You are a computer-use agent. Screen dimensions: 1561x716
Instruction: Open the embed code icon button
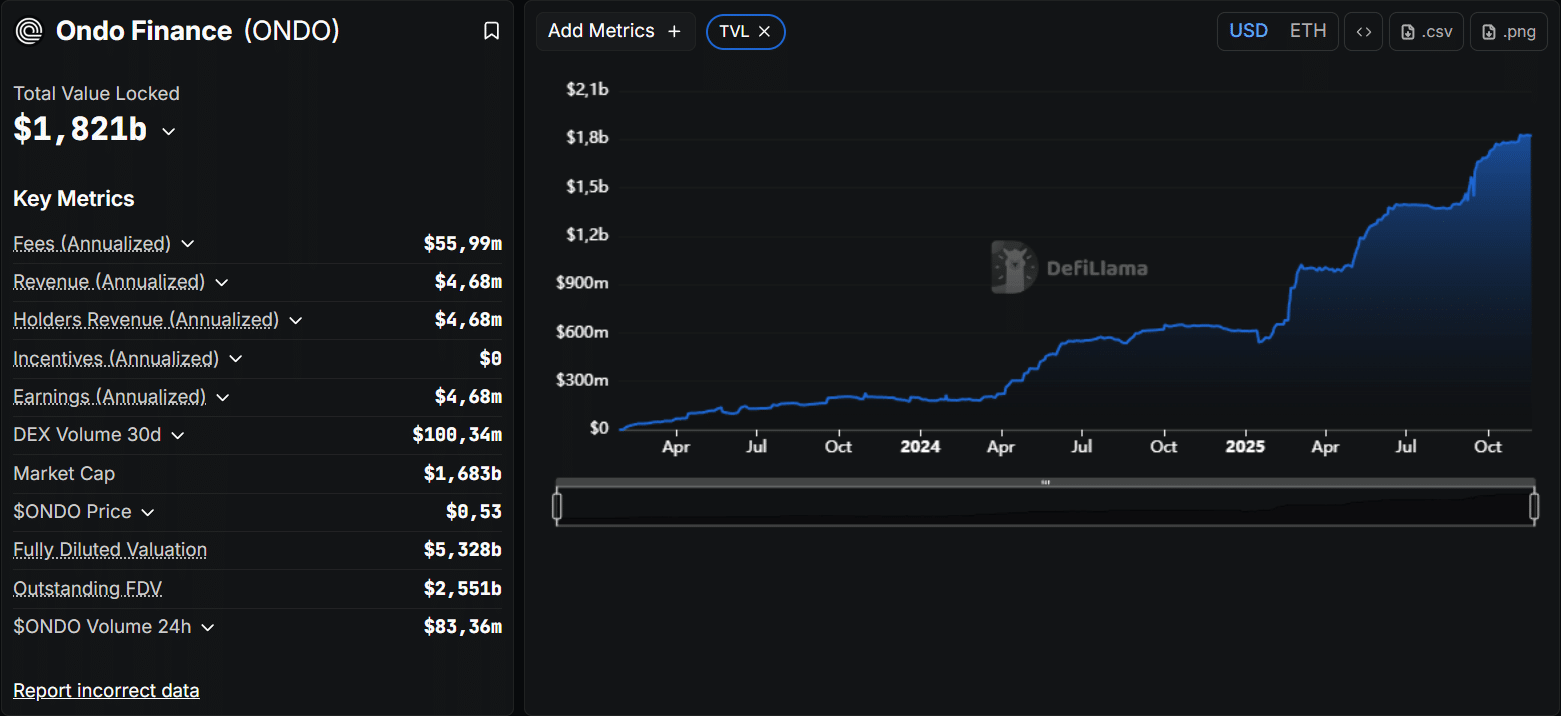[1363, 31]
